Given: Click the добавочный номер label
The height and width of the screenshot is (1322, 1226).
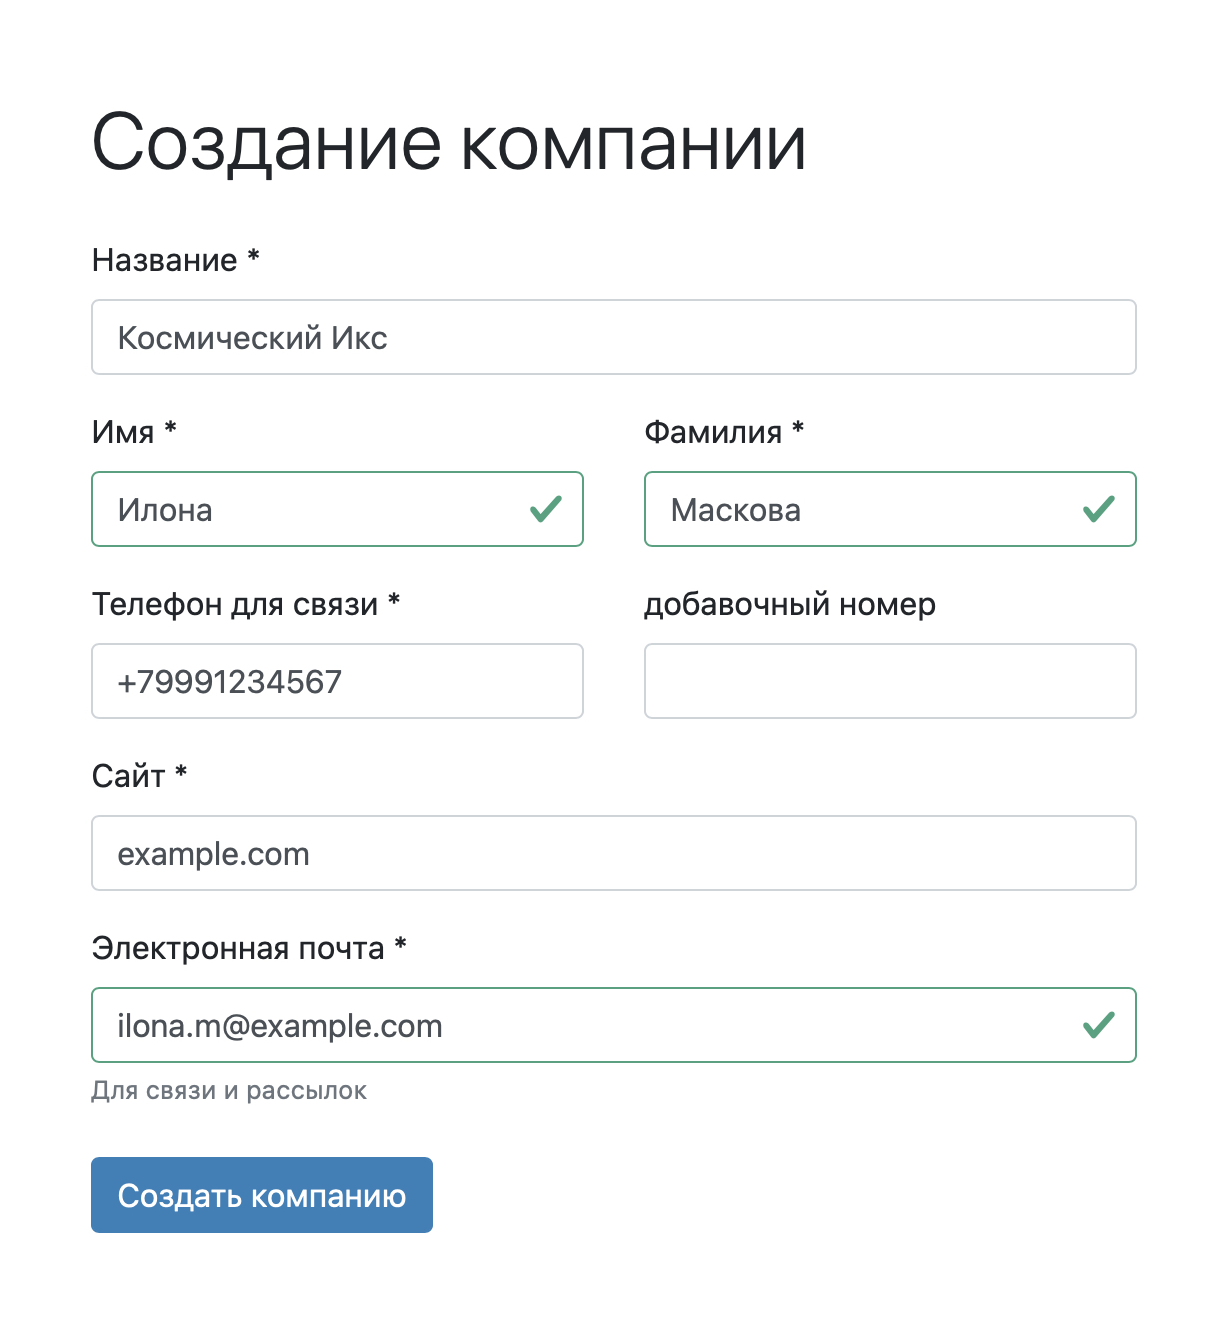Looking at the screenshot, I should click(790, 604).
